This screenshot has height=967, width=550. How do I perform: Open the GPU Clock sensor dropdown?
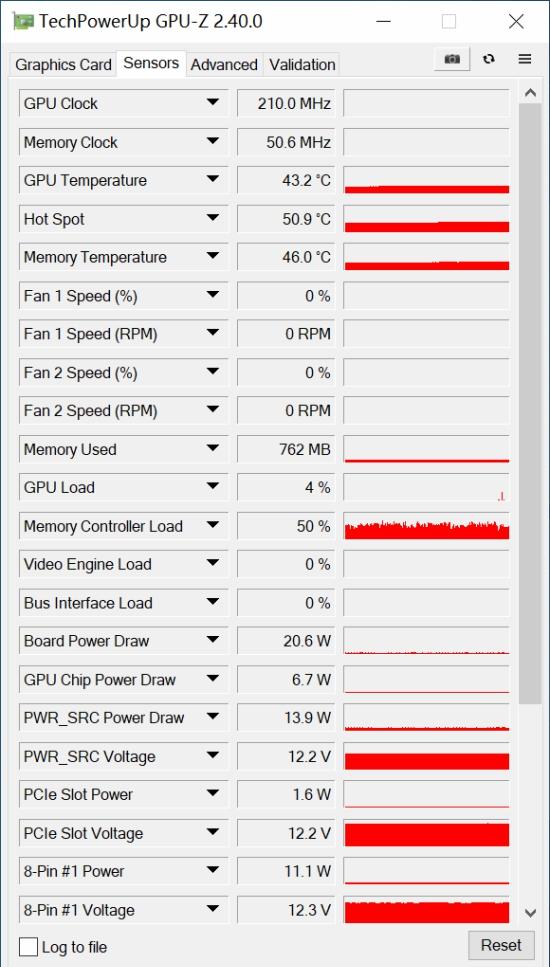coord(213,102)
